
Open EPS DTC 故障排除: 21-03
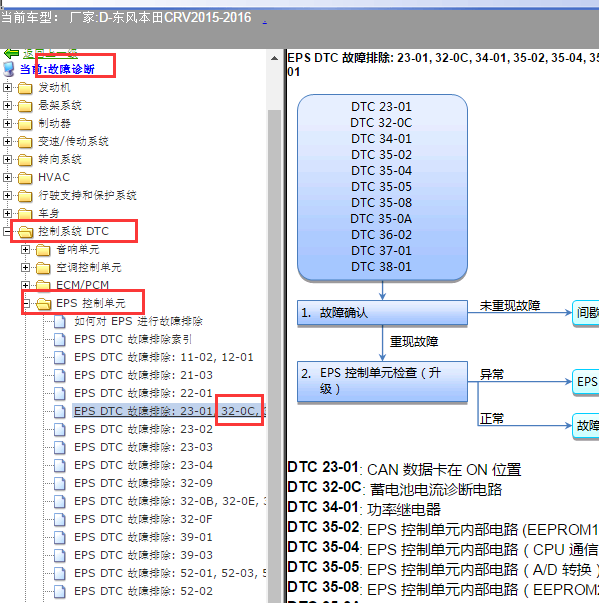point(143,375)
